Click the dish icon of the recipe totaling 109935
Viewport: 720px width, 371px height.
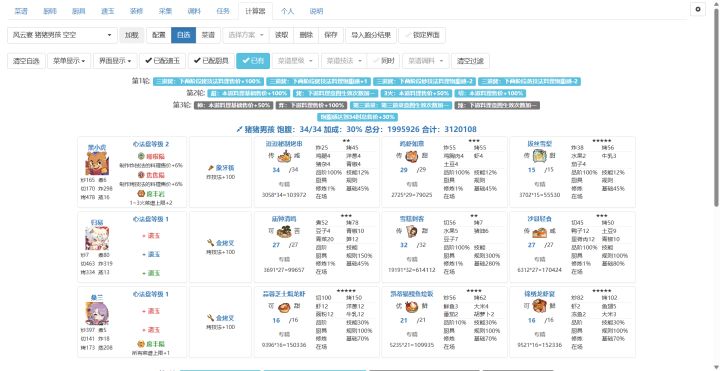(411, 306)
